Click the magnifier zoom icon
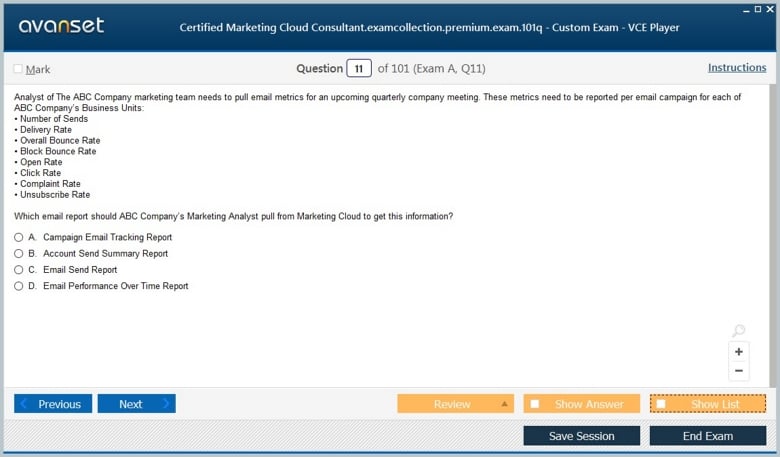The image size is (780, 457). (x=738, y=331)
